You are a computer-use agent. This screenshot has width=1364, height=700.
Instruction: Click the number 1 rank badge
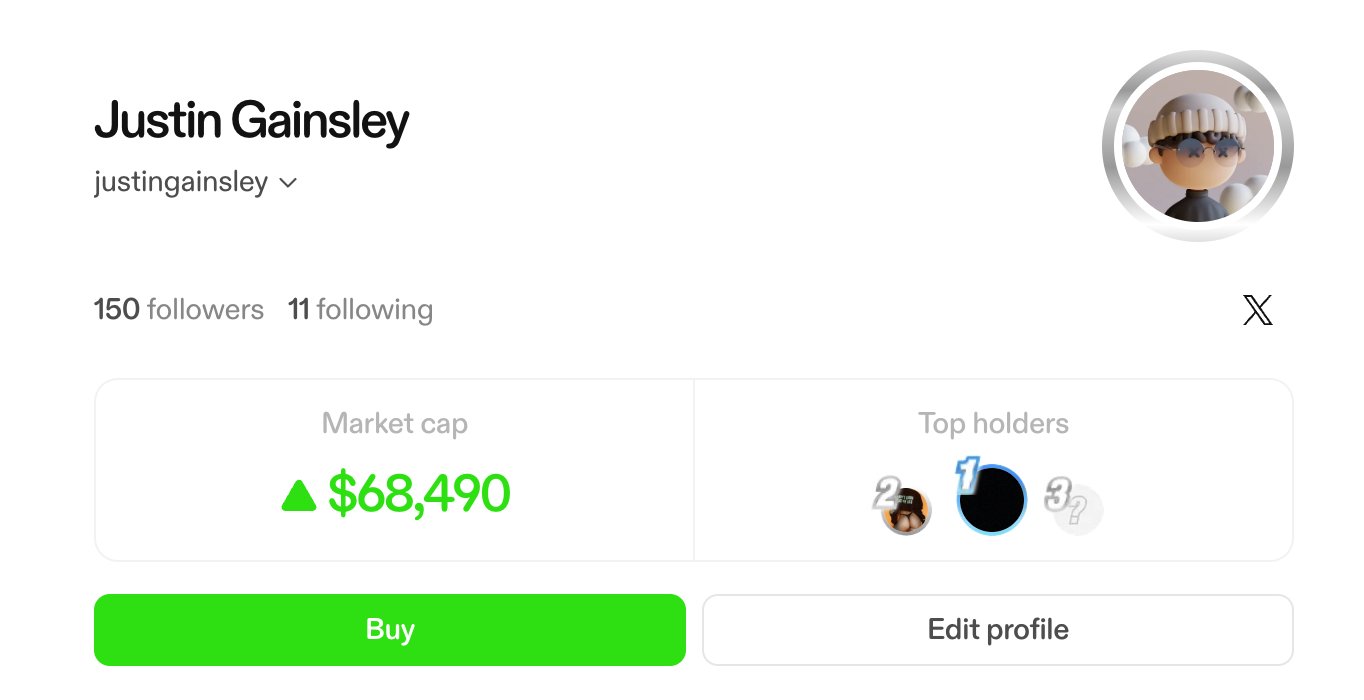[967, 474]
